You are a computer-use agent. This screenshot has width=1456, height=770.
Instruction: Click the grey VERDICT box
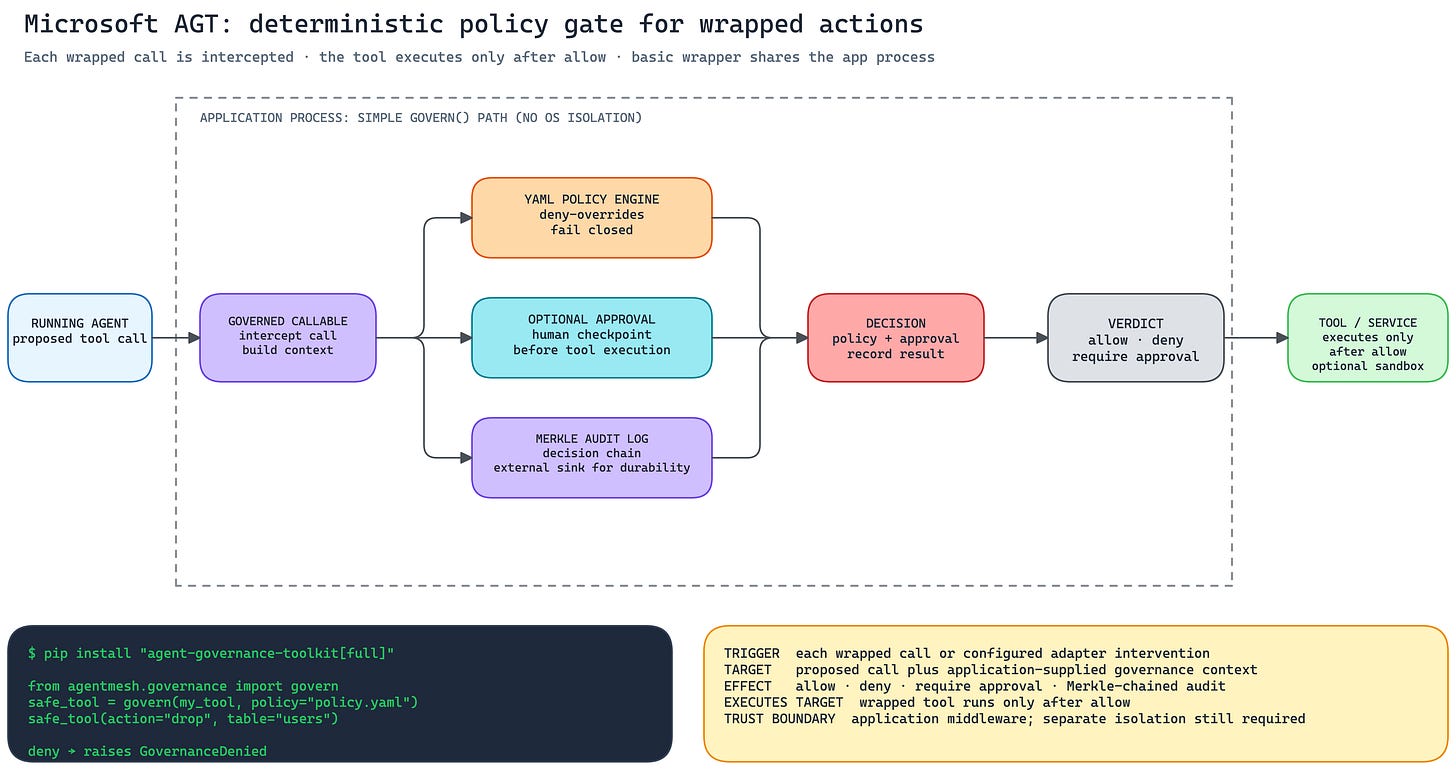pyautogui.click(x=1136, y=338)
